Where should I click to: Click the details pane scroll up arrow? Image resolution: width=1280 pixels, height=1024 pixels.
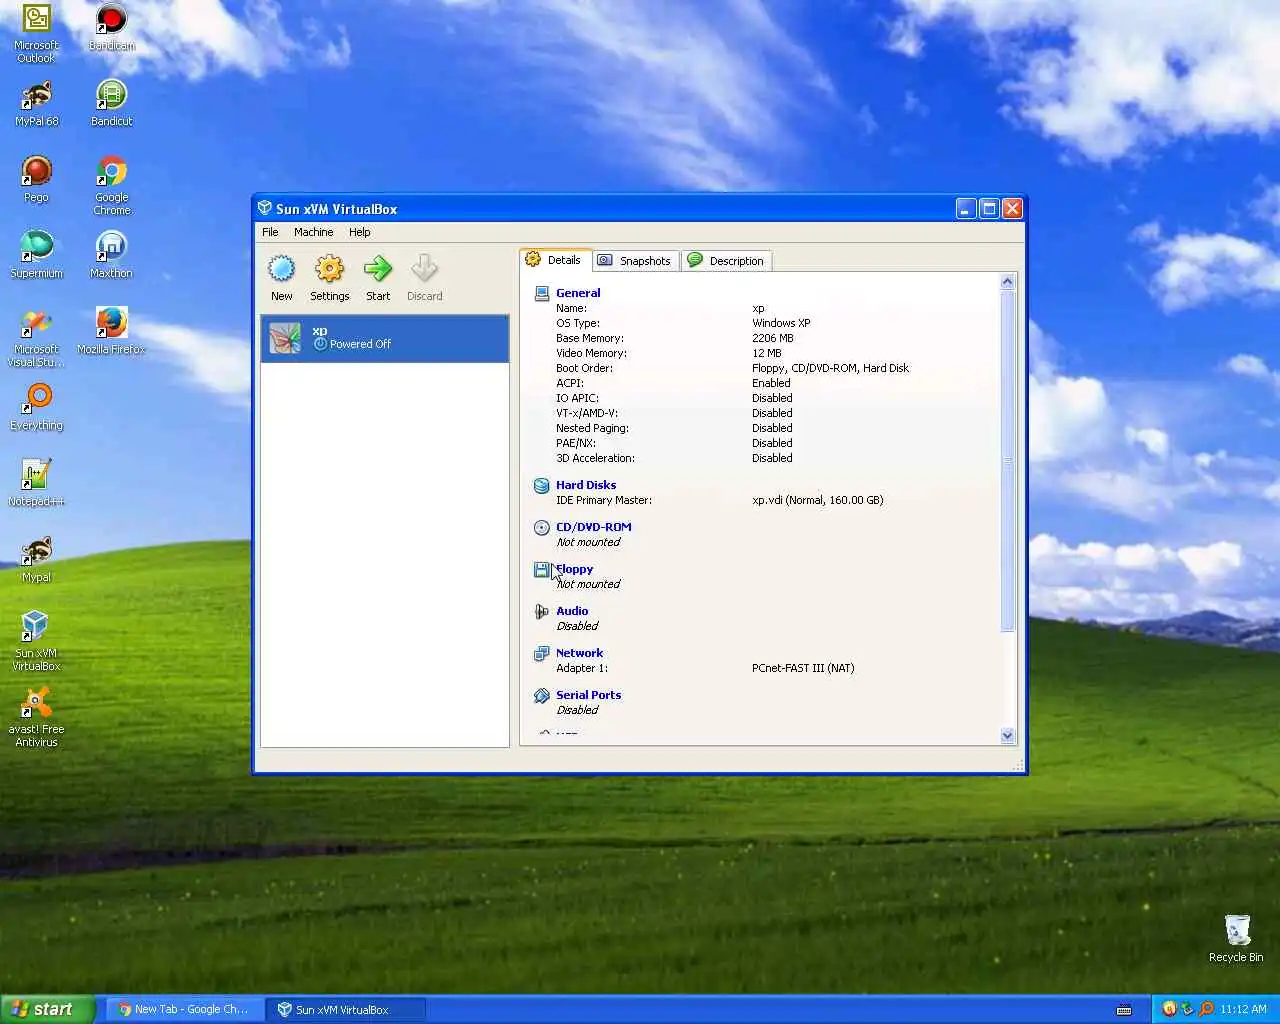pyautogui.click(x=1007, y=282)
